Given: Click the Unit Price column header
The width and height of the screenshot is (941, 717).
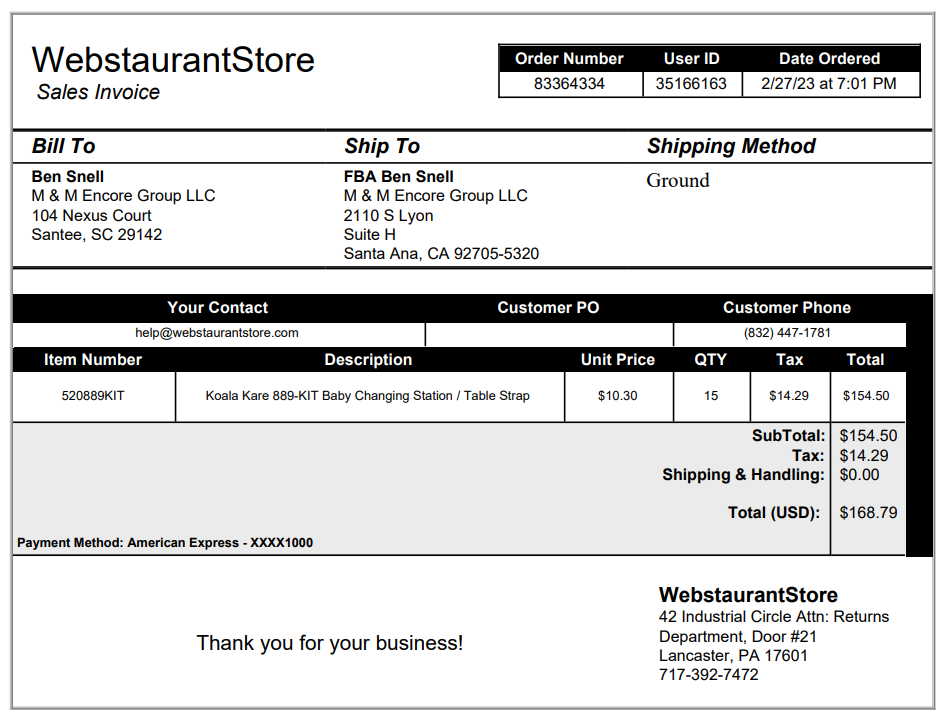Looking at the screenshot, I should [x=618, y=360].
